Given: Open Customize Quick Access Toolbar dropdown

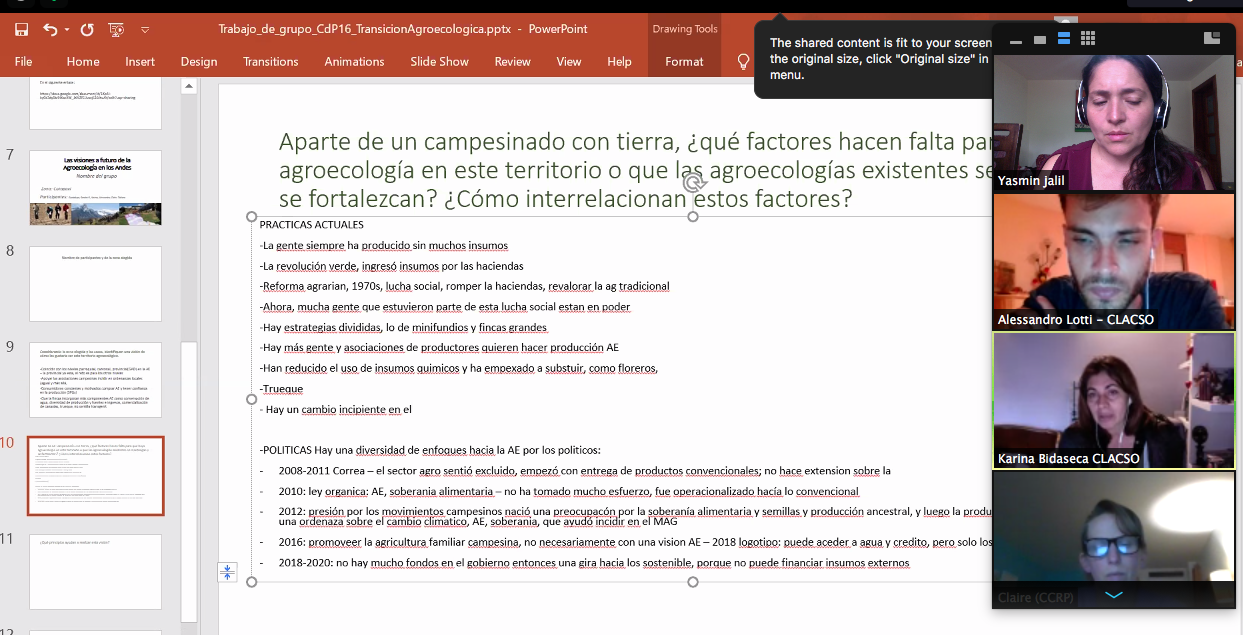Looking at the screenshot, I should pos(145,30).
